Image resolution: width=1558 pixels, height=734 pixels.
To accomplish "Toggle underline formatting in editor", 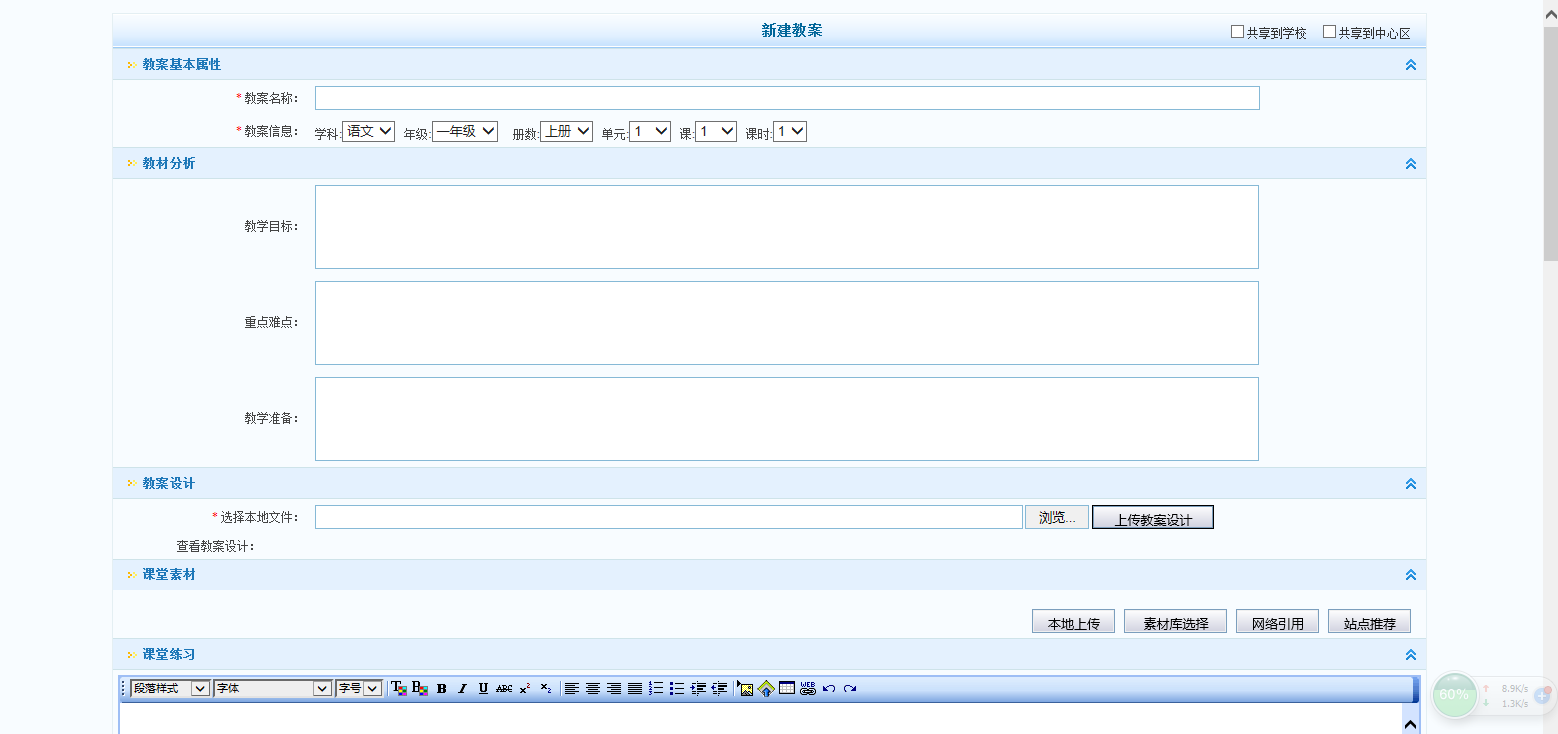I will [483, 688].
